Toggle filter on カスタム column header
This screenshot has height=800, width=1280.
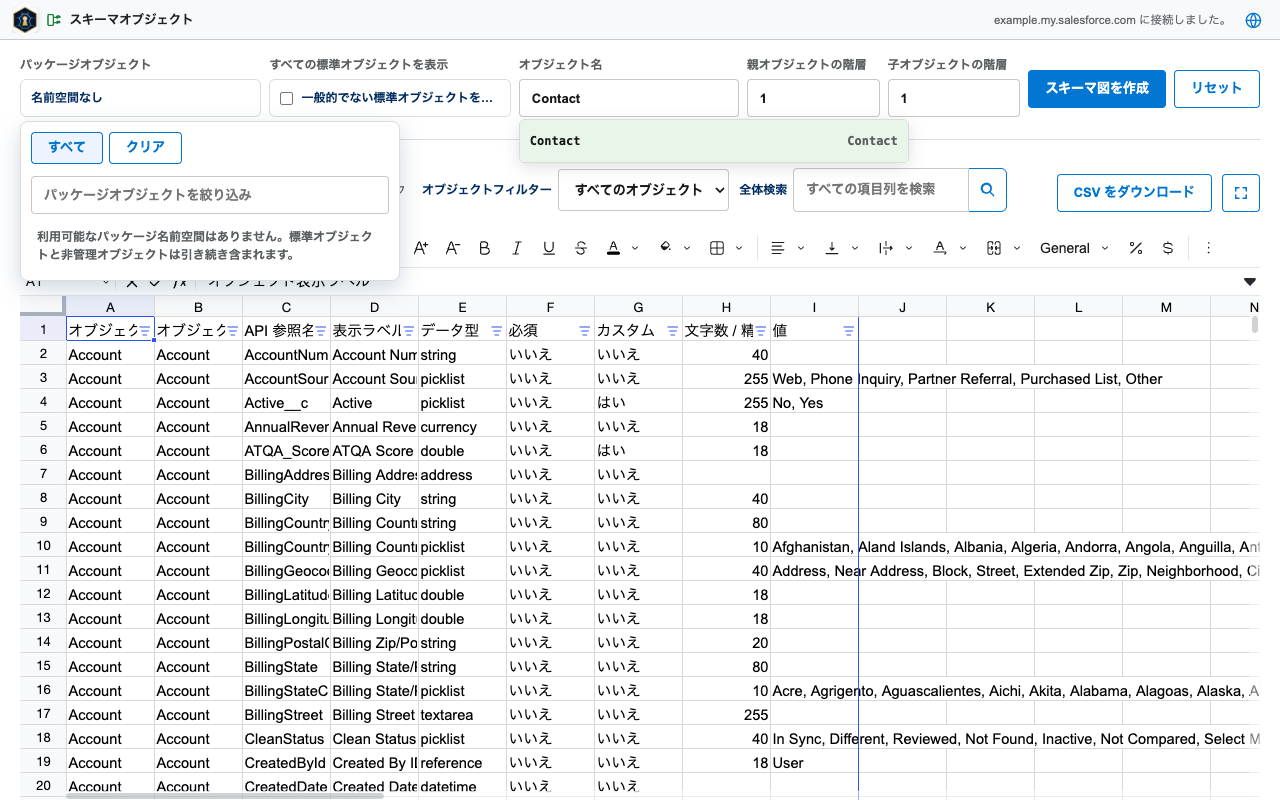(x=672, y=331)
